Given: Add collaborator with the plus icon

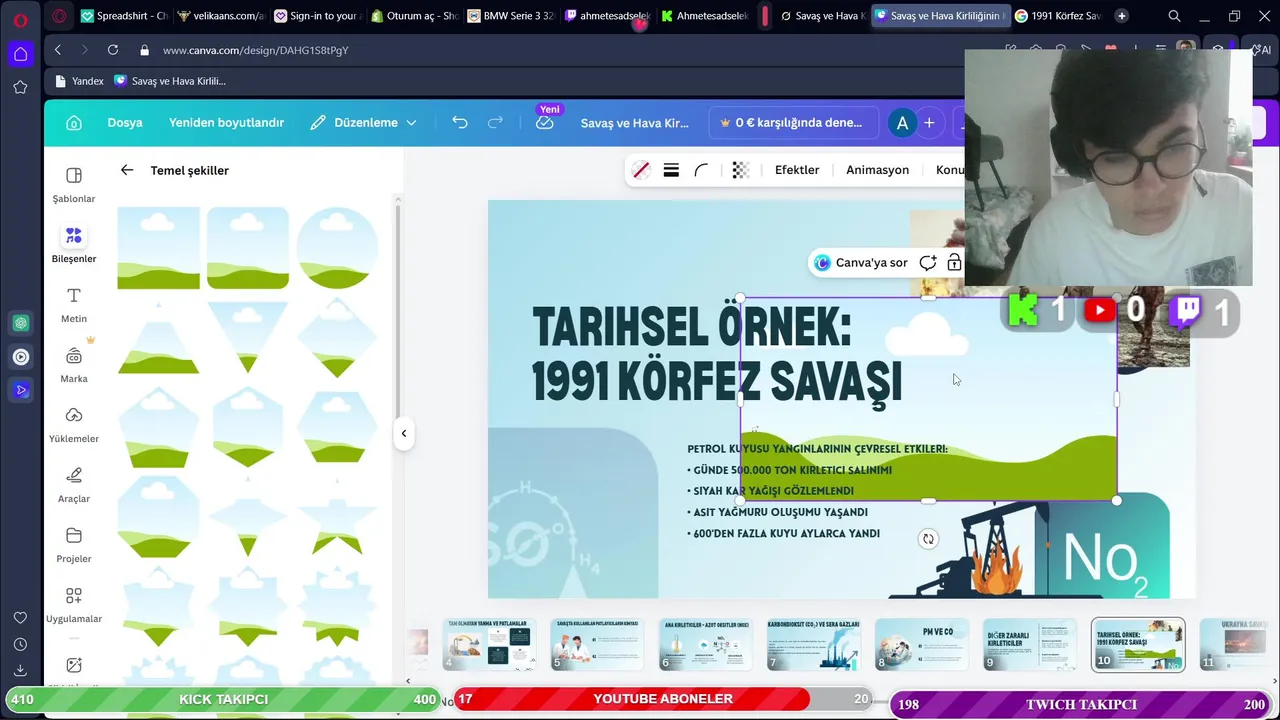Looking at the screenshot, I should pyautogui.click(x=929, y=122).
